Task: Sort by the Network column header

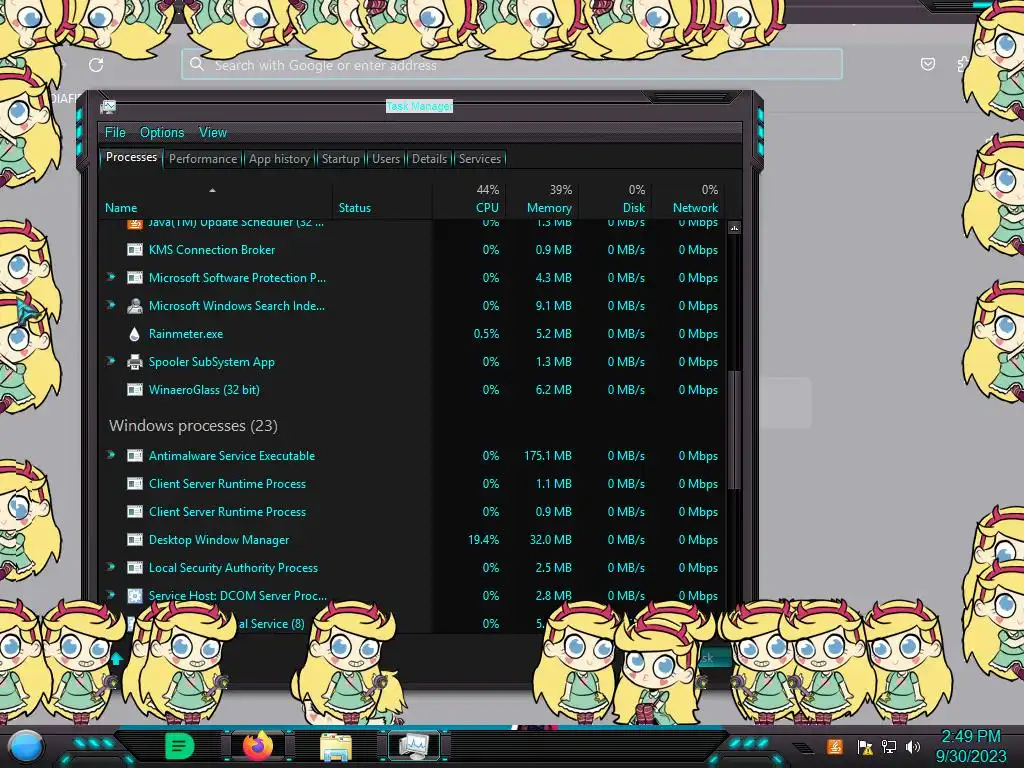Action: [695, 208]
